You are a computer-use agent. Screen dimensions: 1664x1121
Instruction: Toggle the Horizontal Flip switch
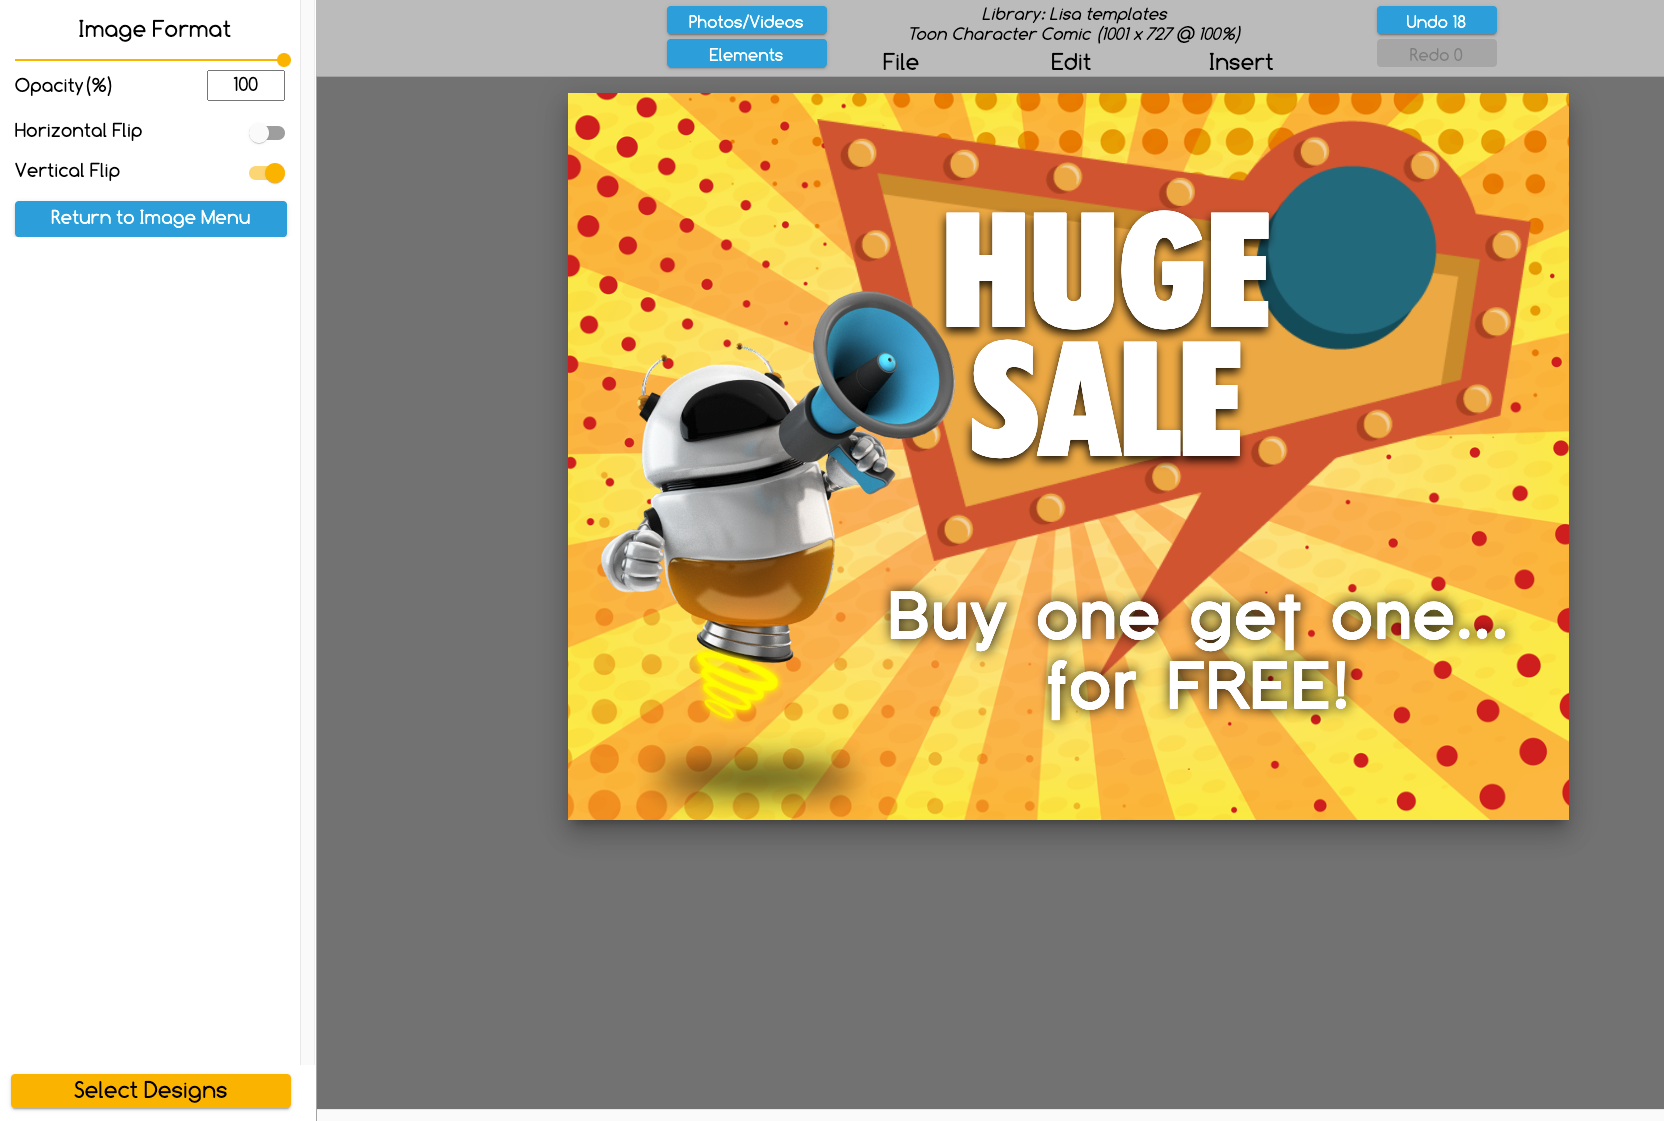click(x=267, y=133)
